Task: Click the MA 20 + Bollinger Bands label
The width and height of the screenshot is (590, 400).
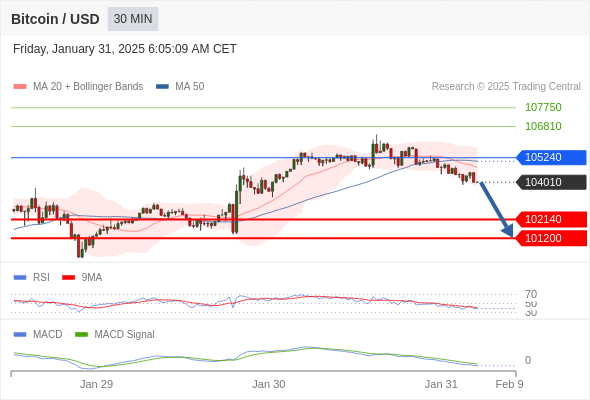Action: point(88,87)
